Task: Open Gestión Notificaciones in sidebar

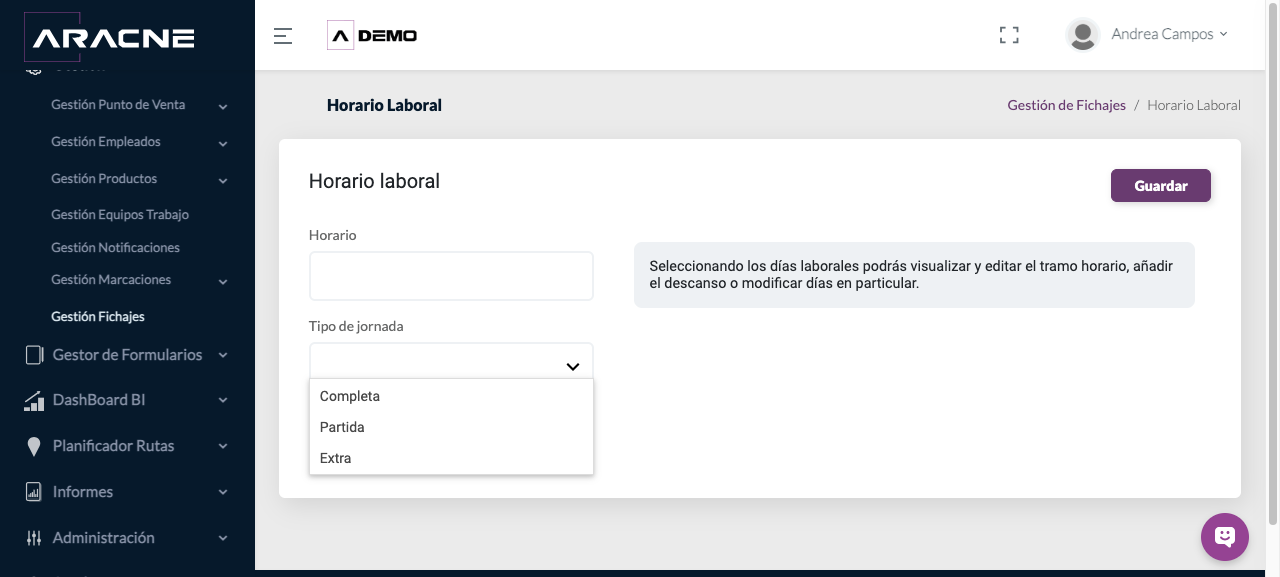Action: pyautogui.click(x=115, y=247)
